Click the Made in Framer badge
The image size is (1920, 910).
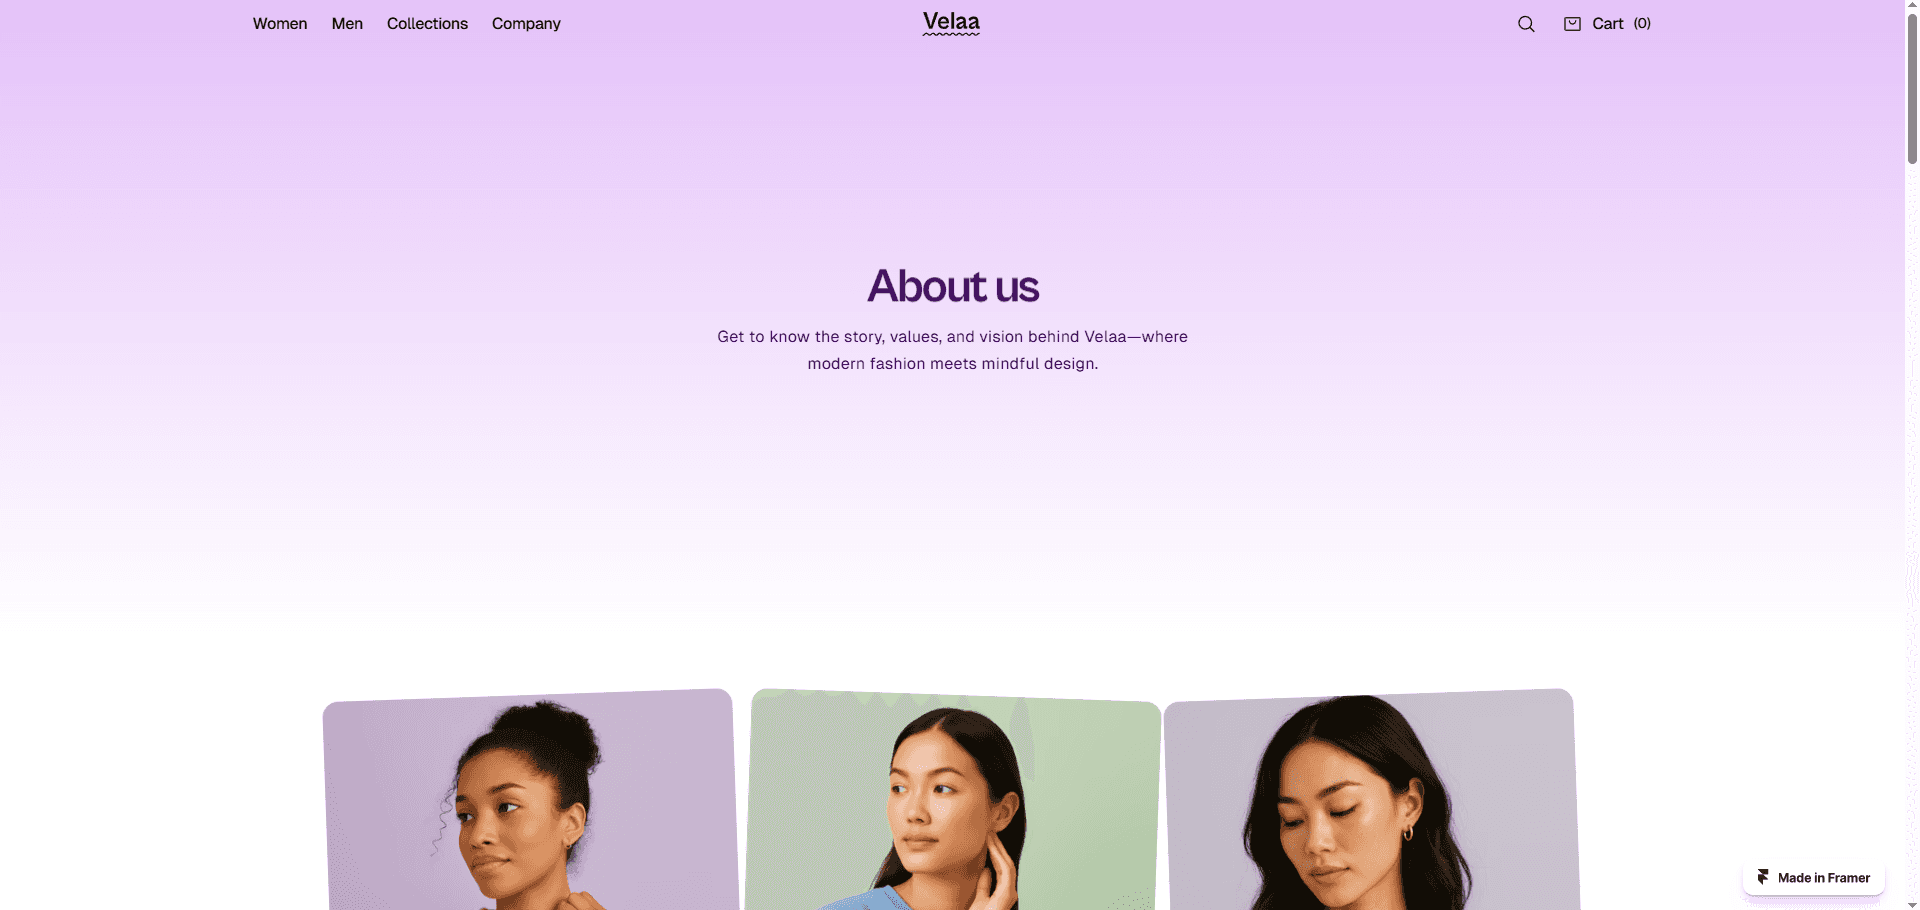point(1813,878)
